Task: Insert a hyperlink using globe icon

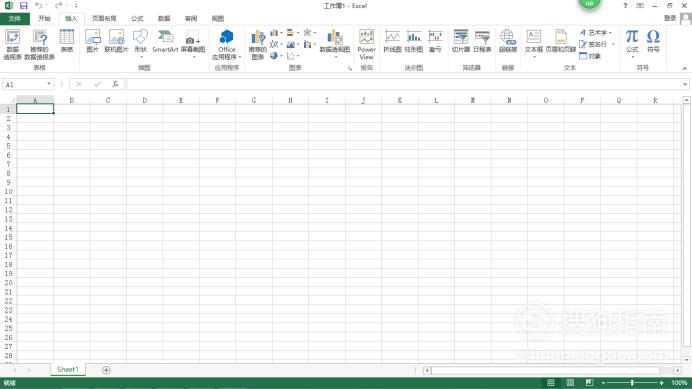Action: coord(508,41)
